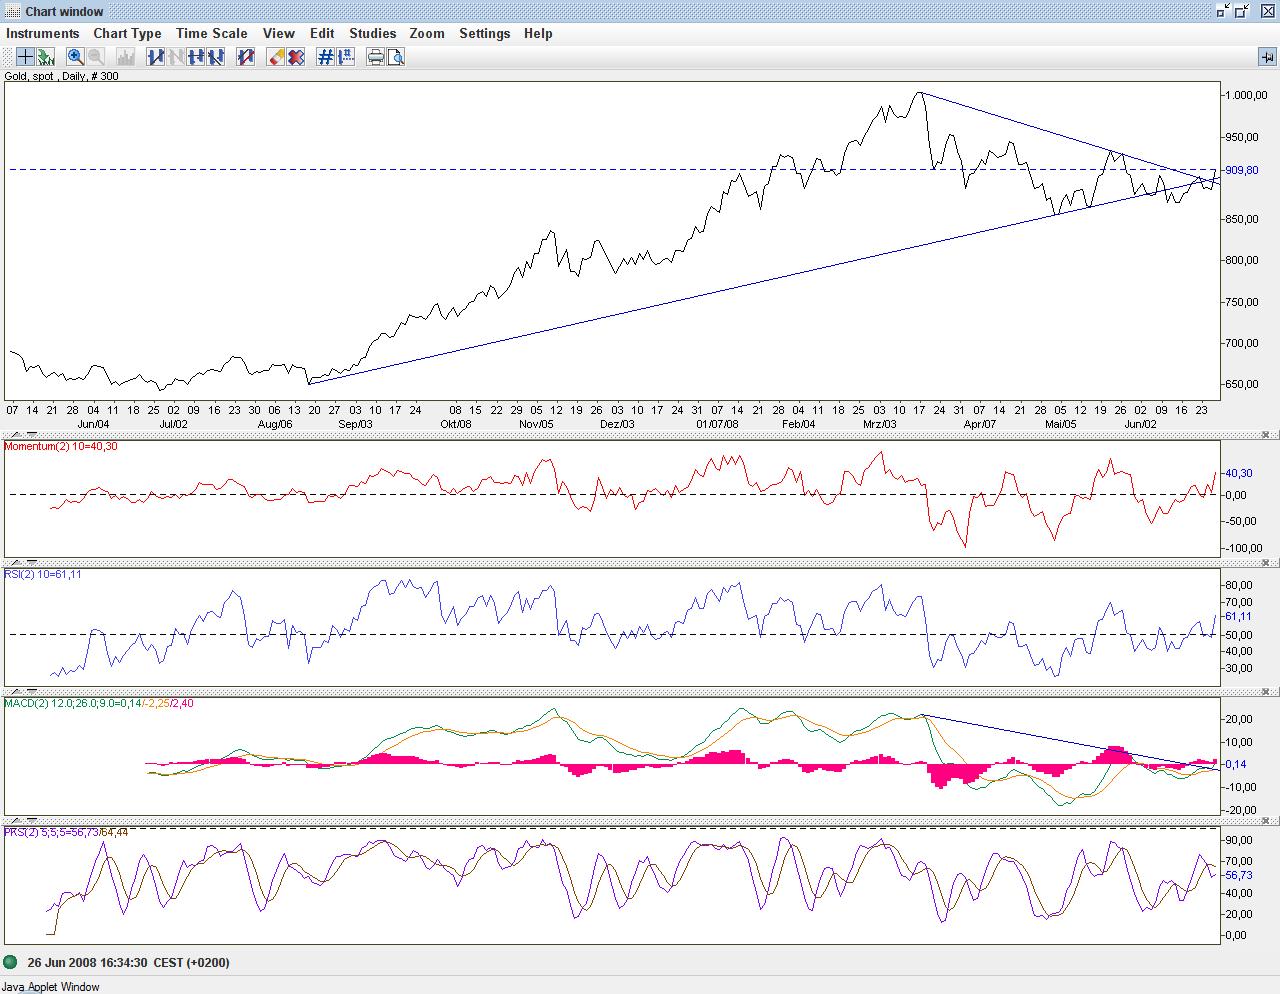Open the Studies menu

(x=372, y=33)
